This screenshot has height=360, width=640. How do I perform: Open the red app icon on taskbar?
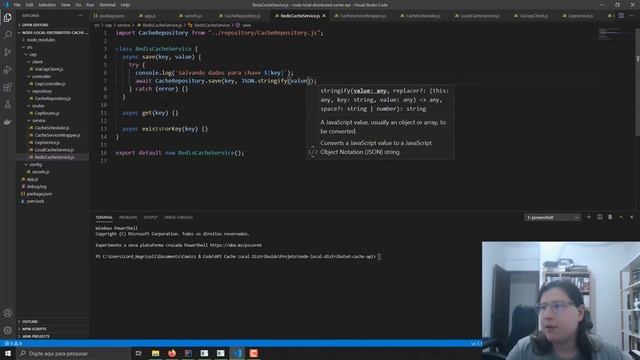tap(253, 353)
